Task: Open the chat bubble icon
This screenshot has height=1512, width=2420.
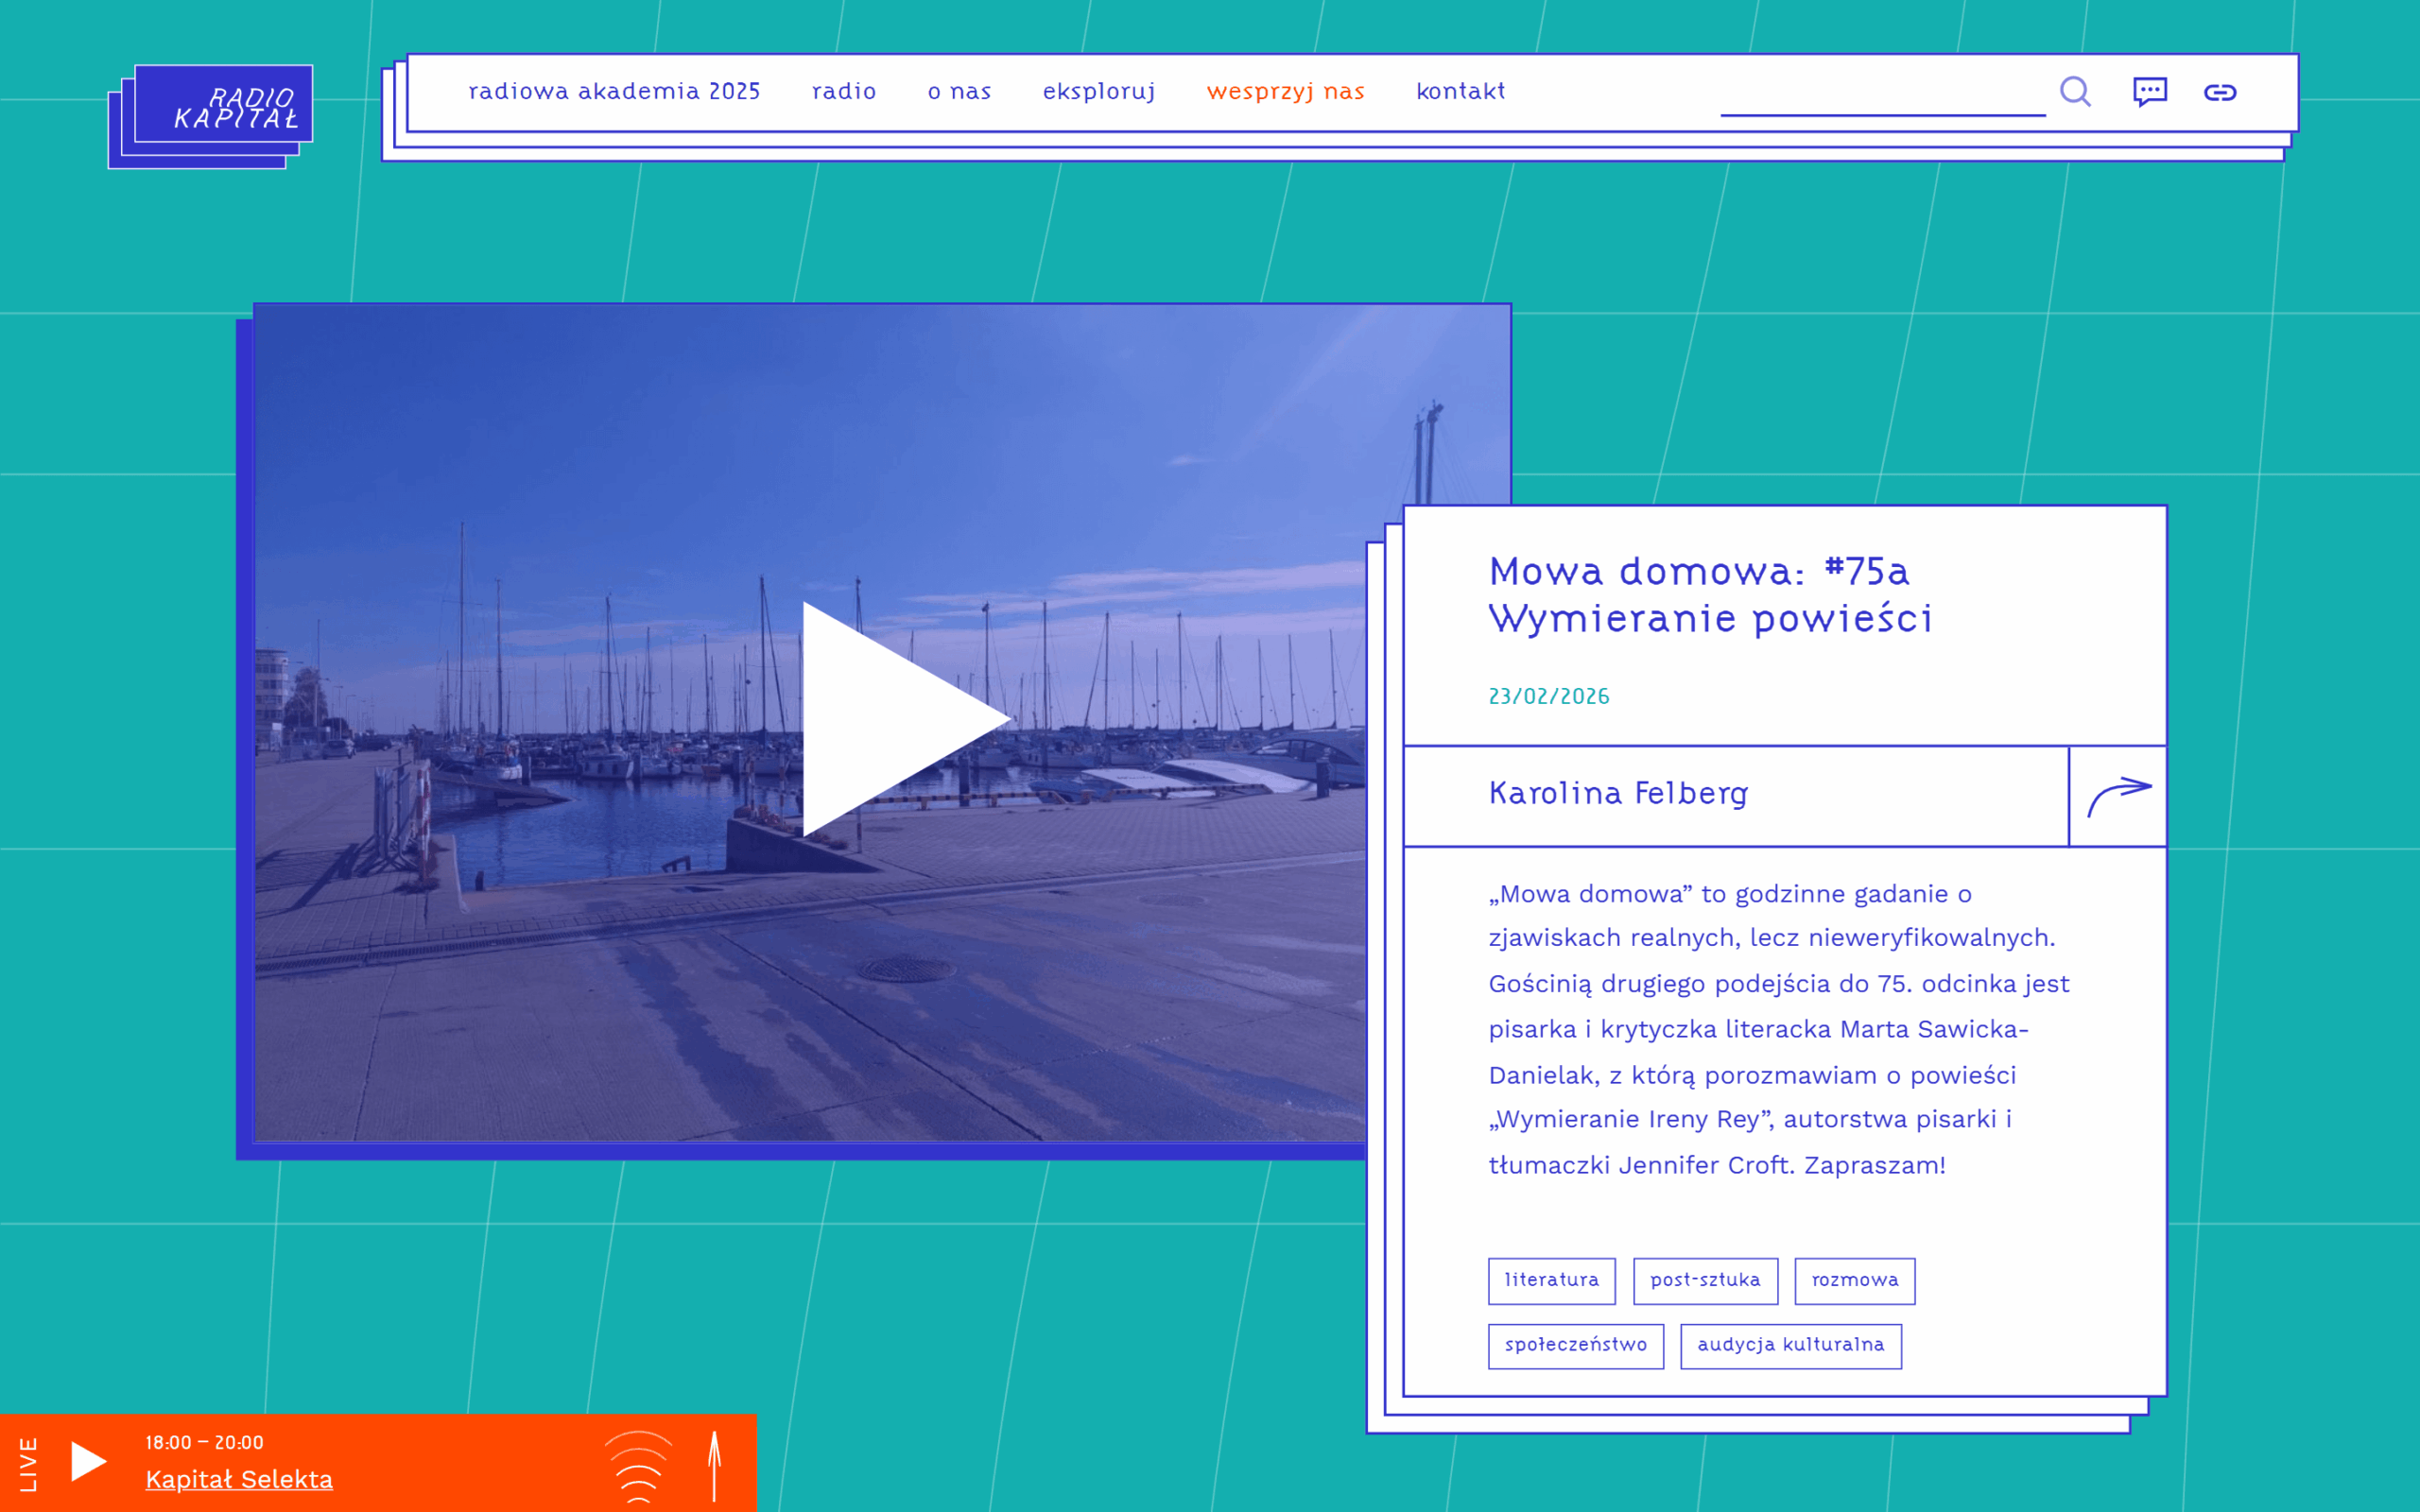Action: 2149,92
